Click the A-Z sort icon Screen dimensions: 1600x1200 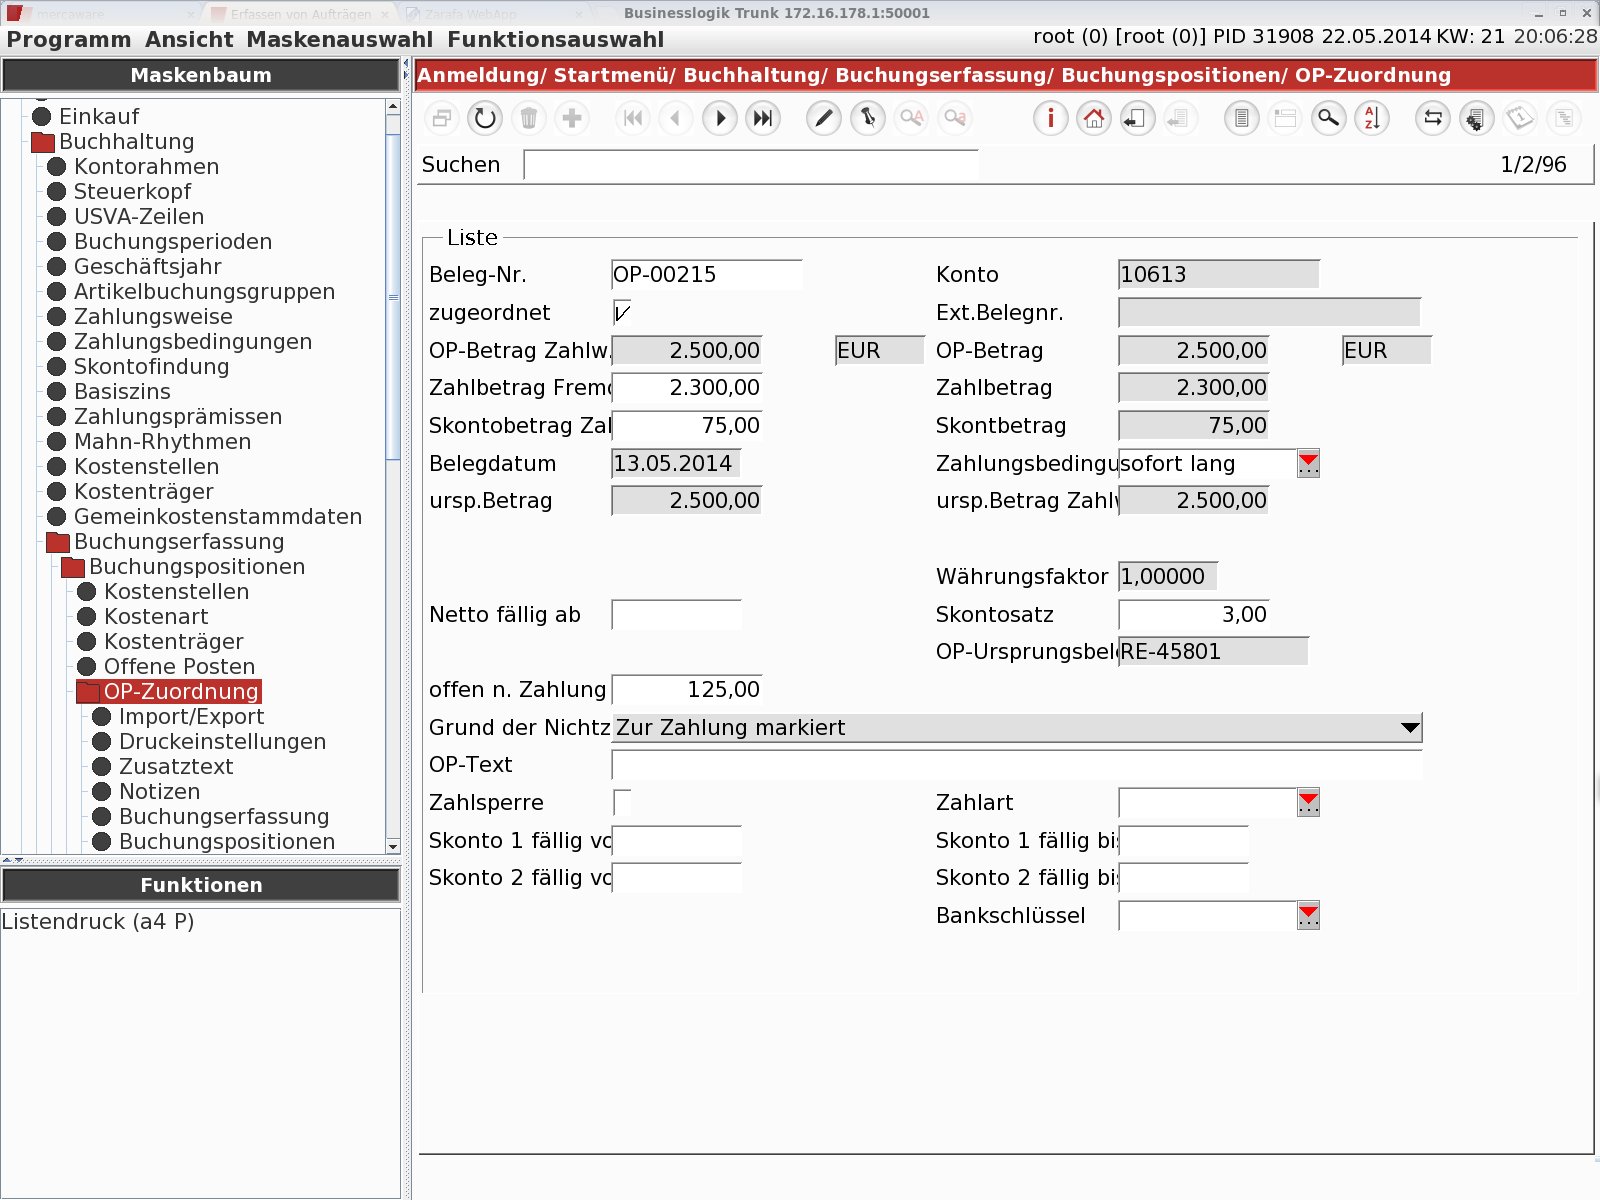(1372, 118)
